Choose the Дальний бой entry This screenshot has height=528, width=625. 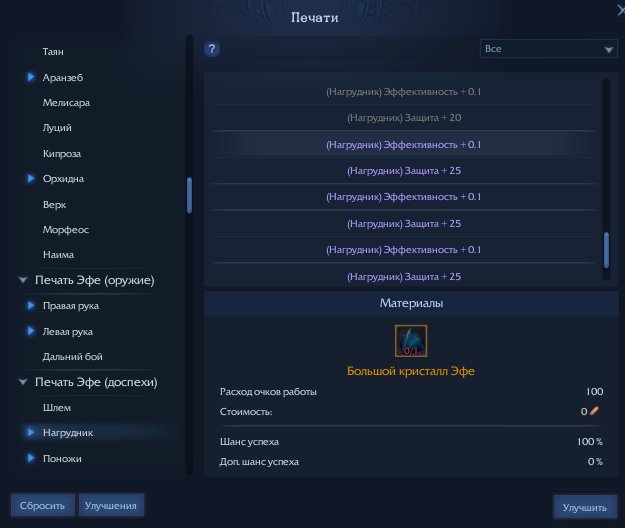pos(72,357)
